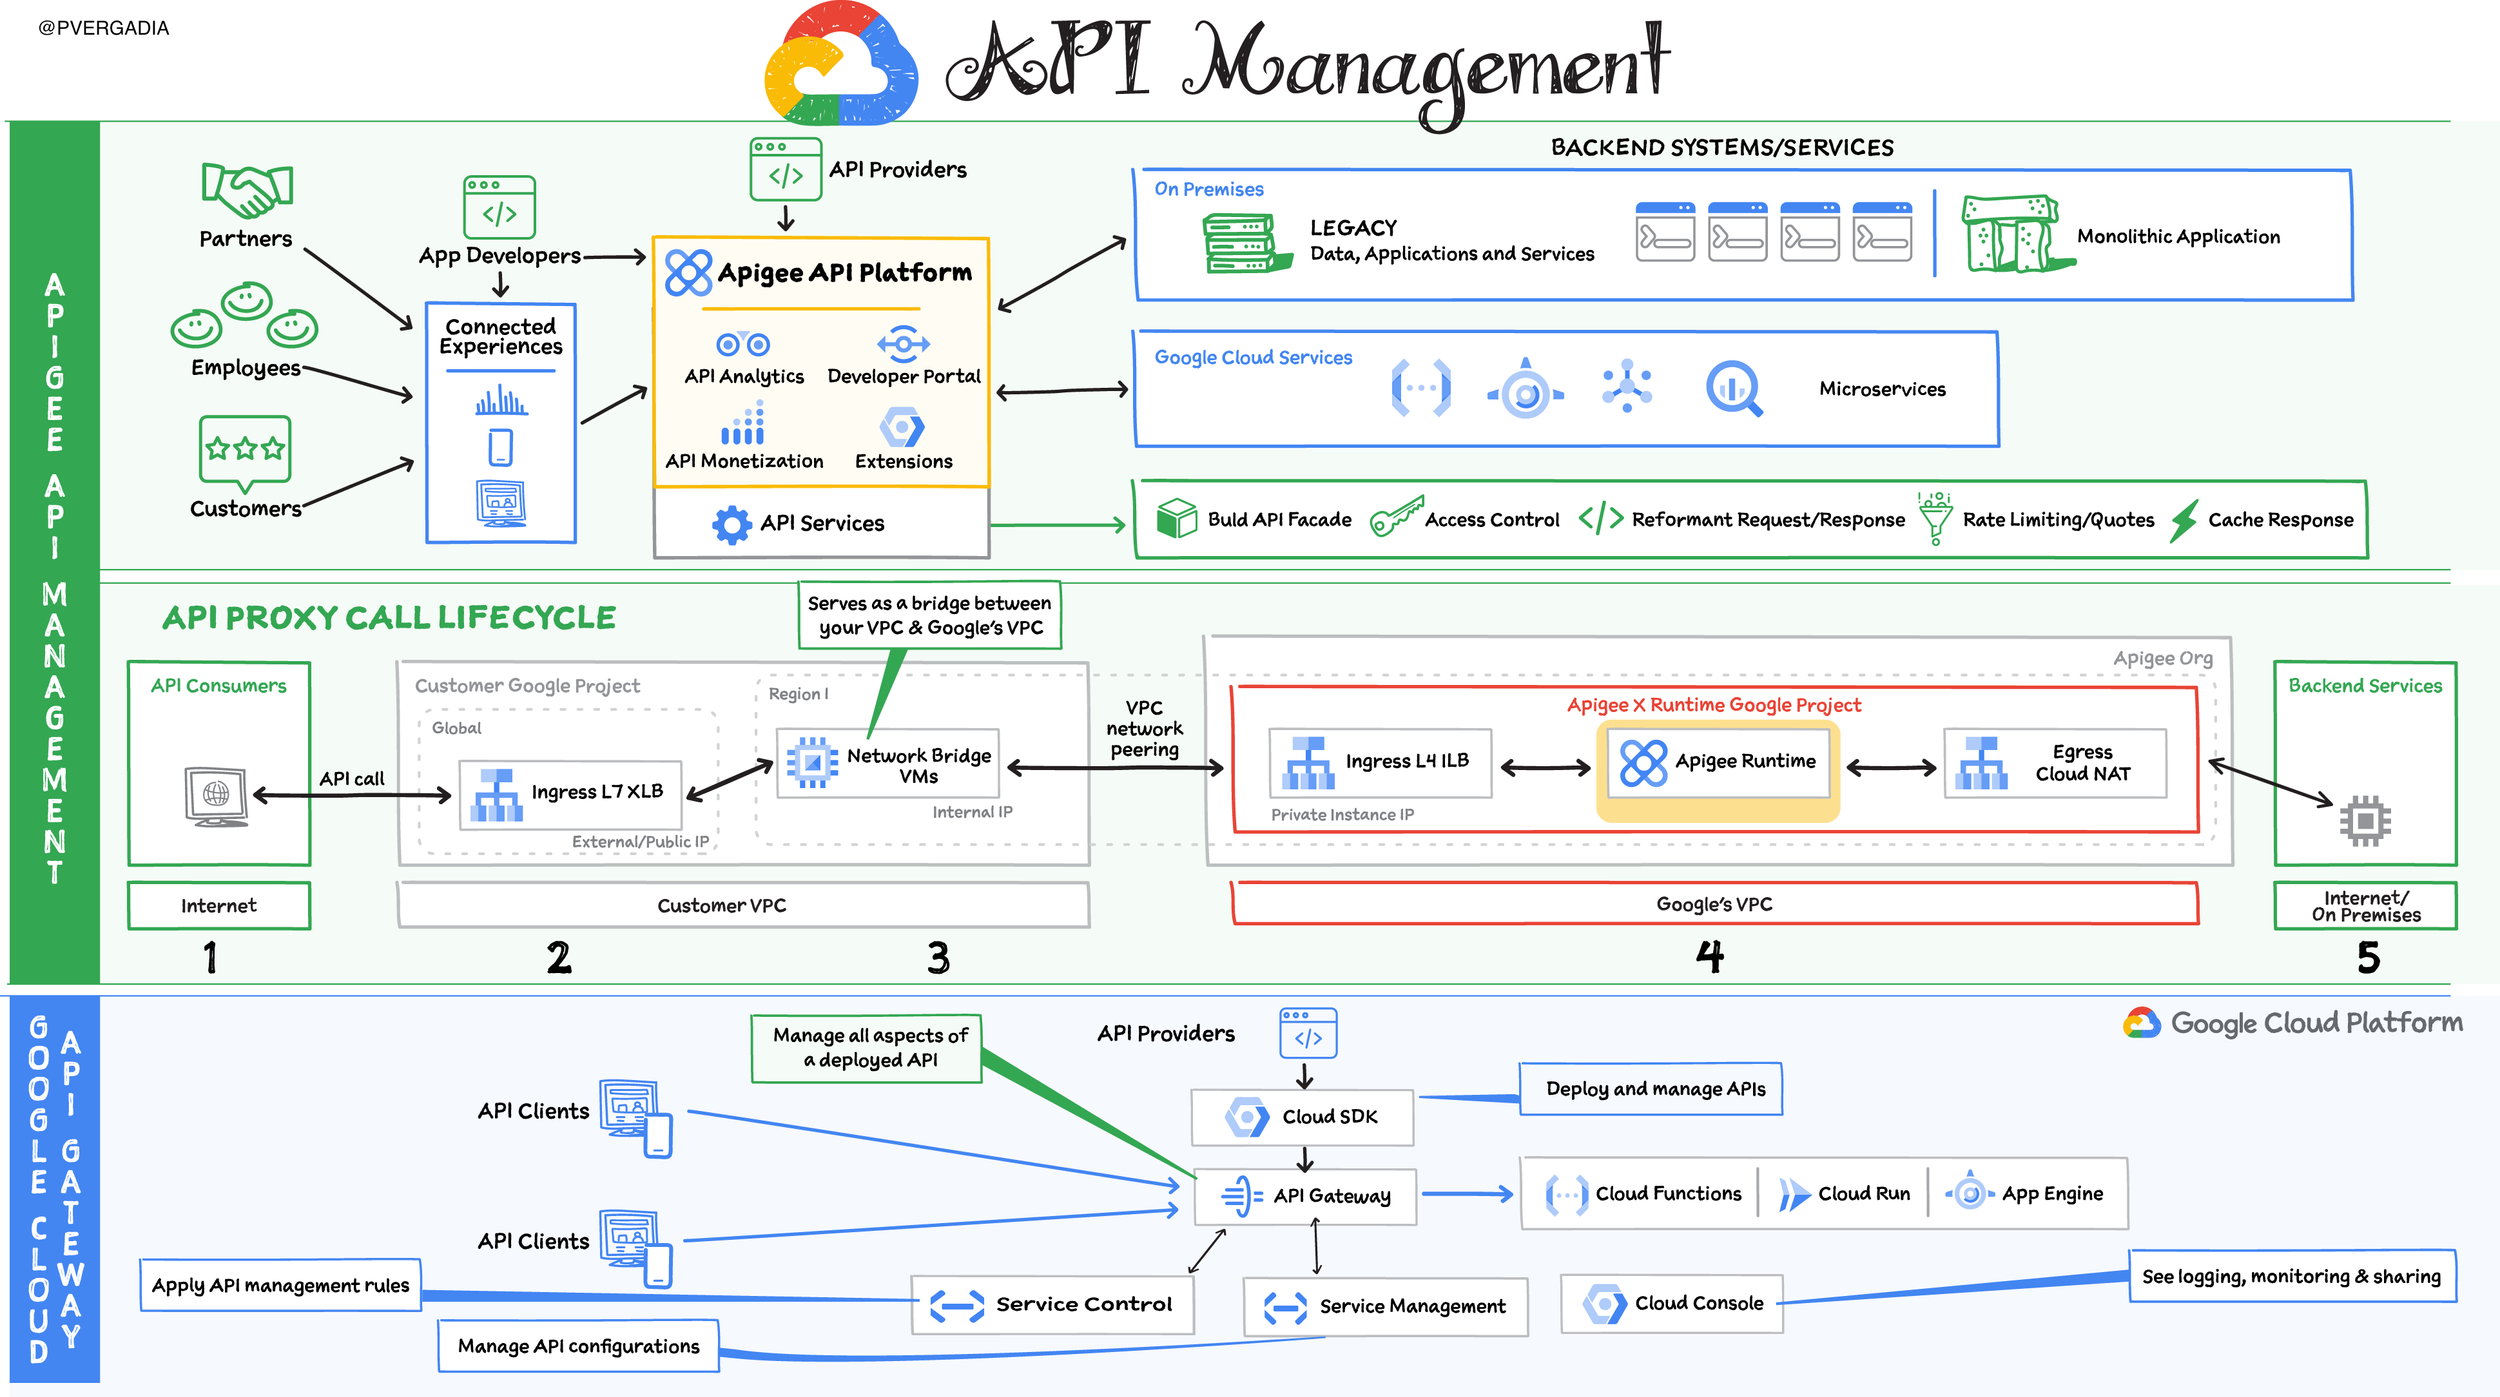
Task: Select the Apigee API Platform logo icon
Action: 688,273
